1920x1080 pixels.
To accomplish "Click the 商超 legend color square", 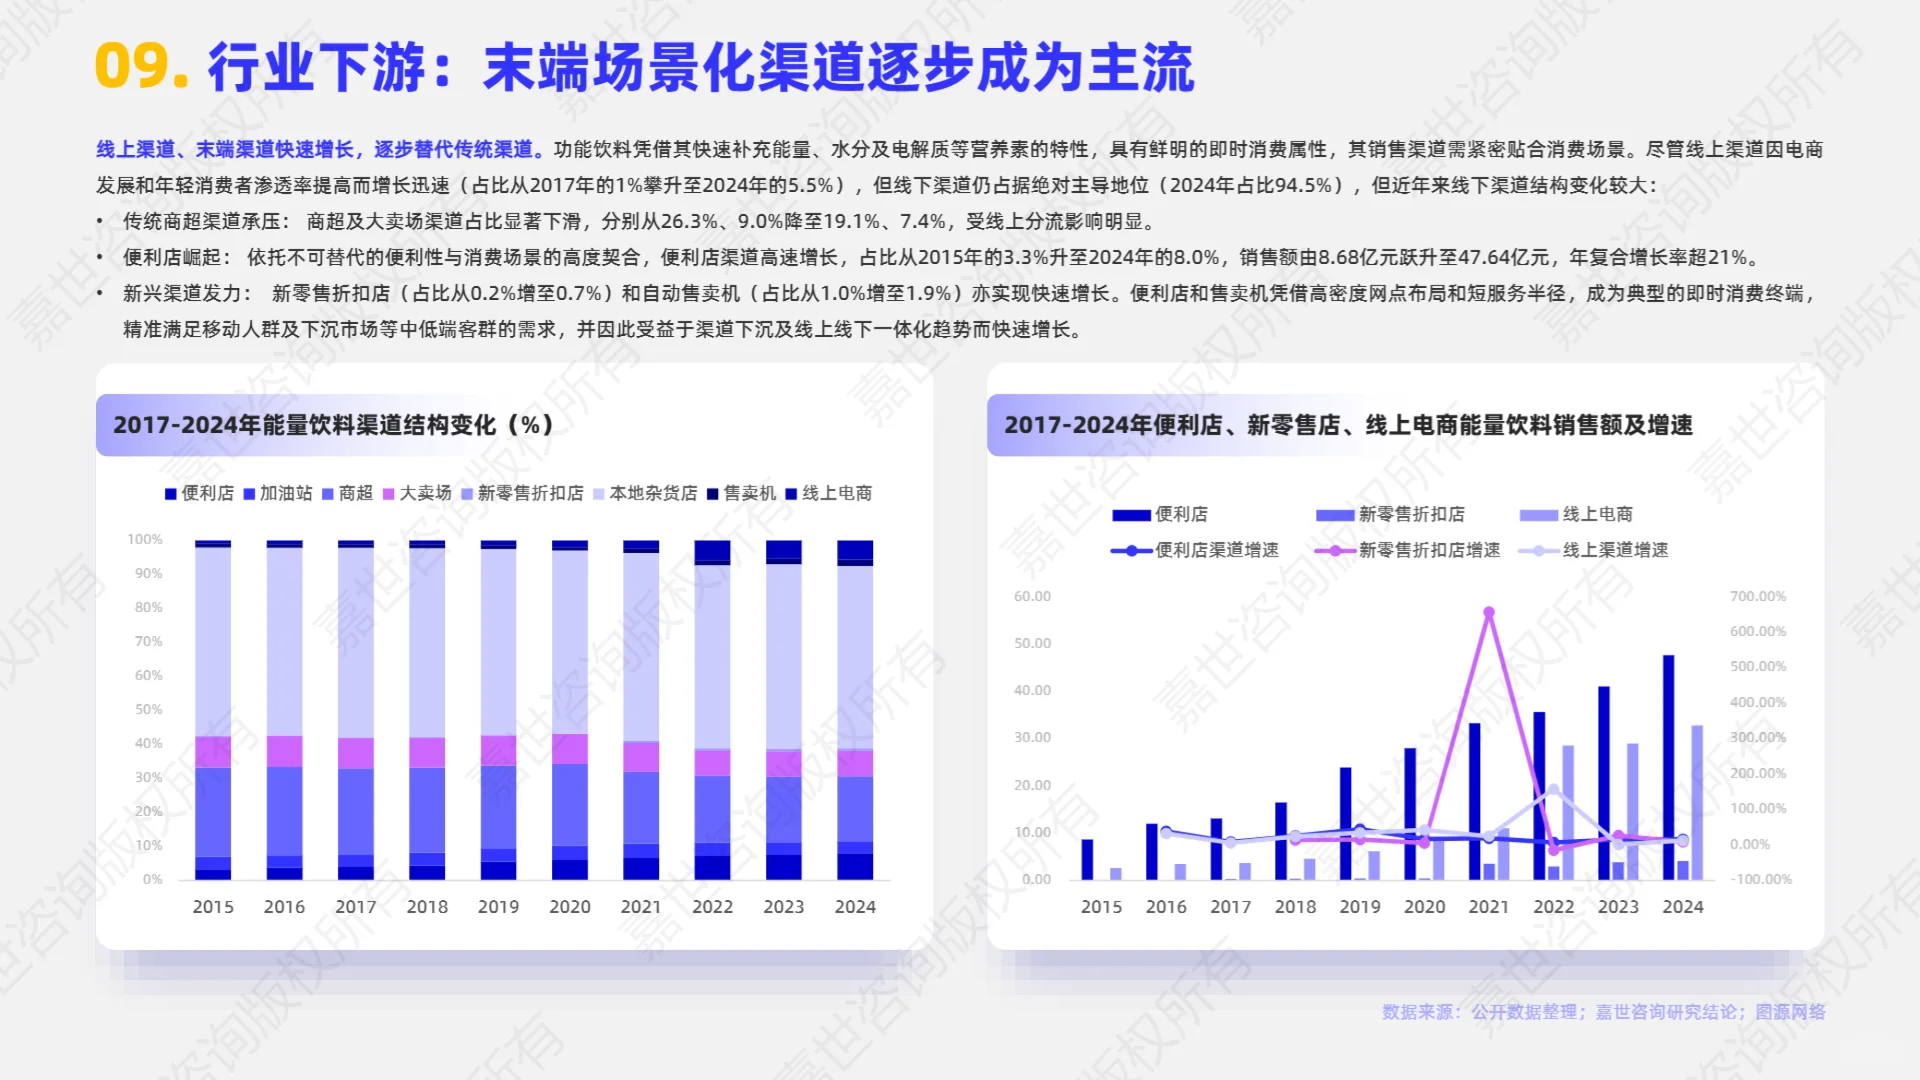I will [x=326, y=493].
